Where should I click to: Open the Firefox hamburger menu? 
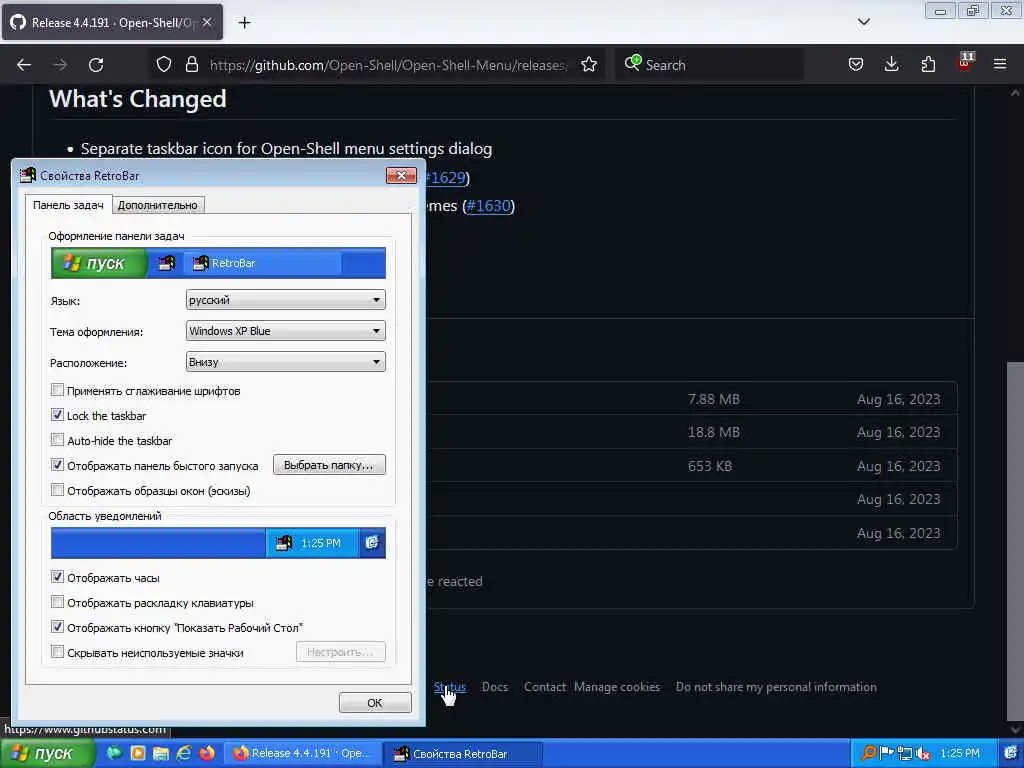pos(1000,65)
